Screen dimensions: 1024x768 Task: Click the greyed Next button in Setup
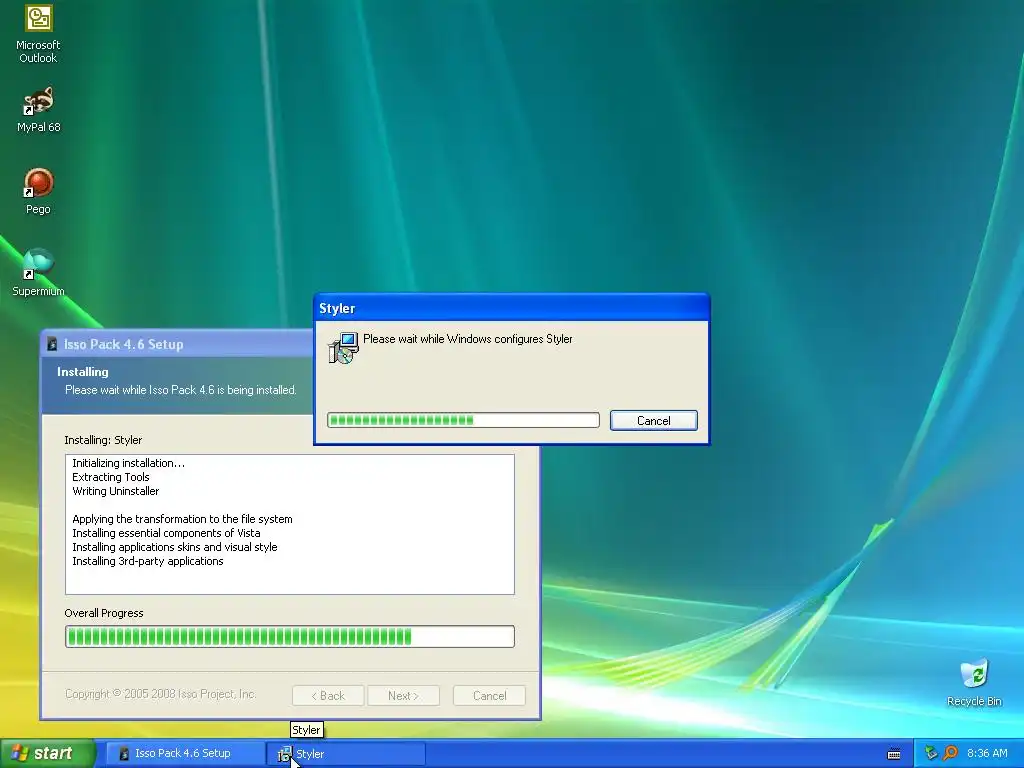403,696
